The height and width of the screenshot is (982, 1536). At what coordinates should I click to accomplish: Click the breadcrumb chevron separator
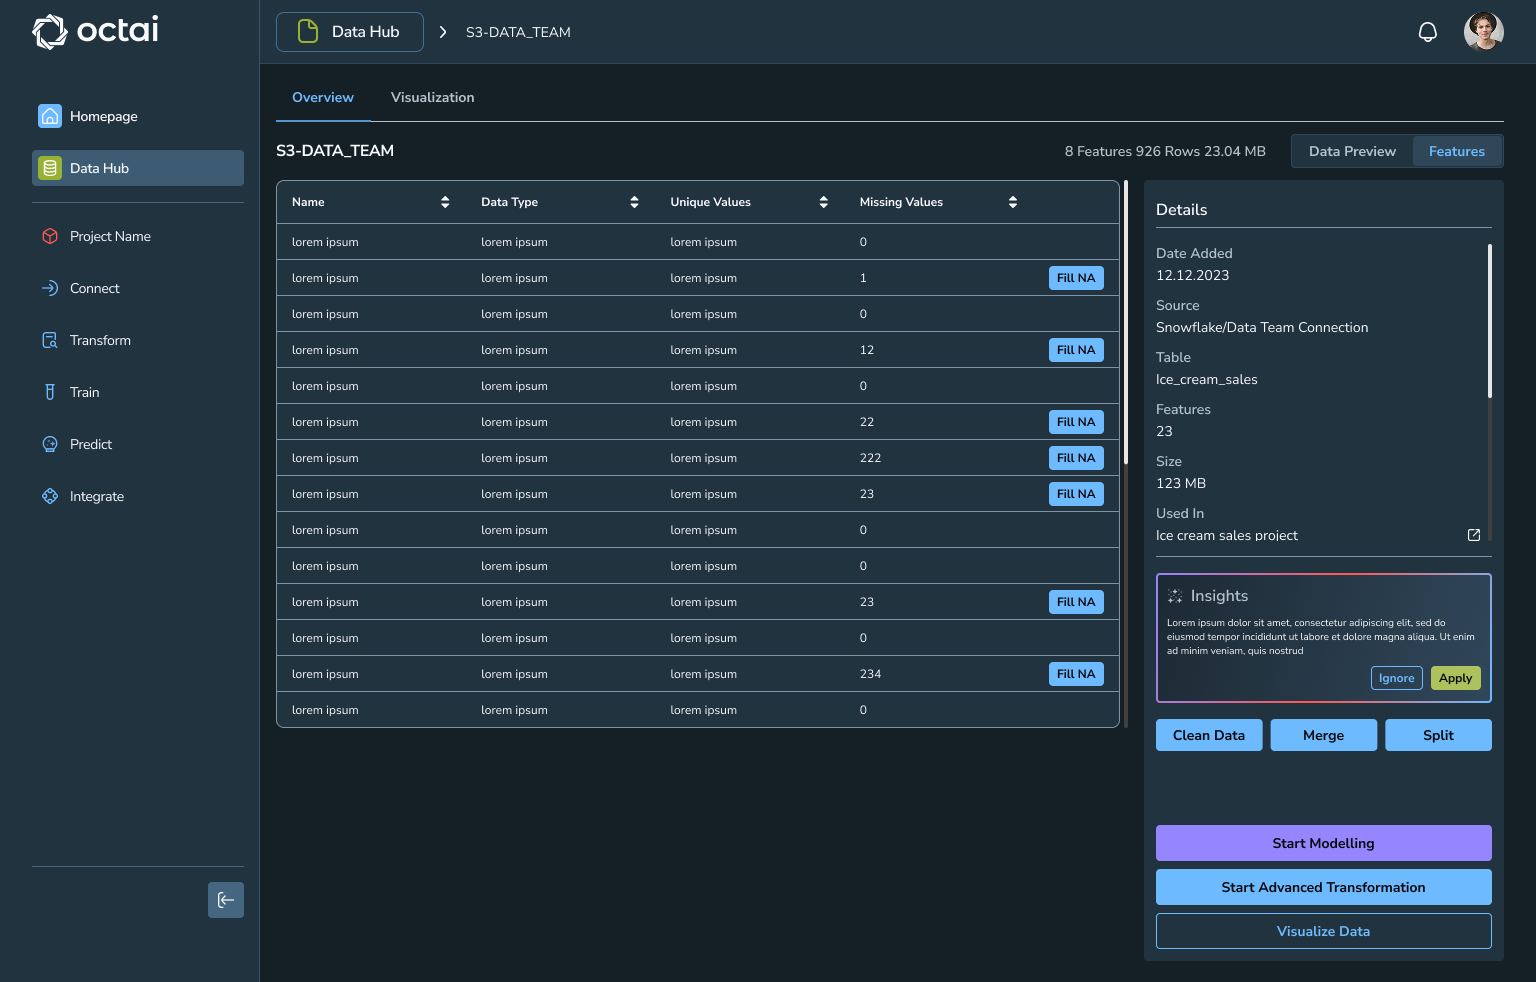443,32
